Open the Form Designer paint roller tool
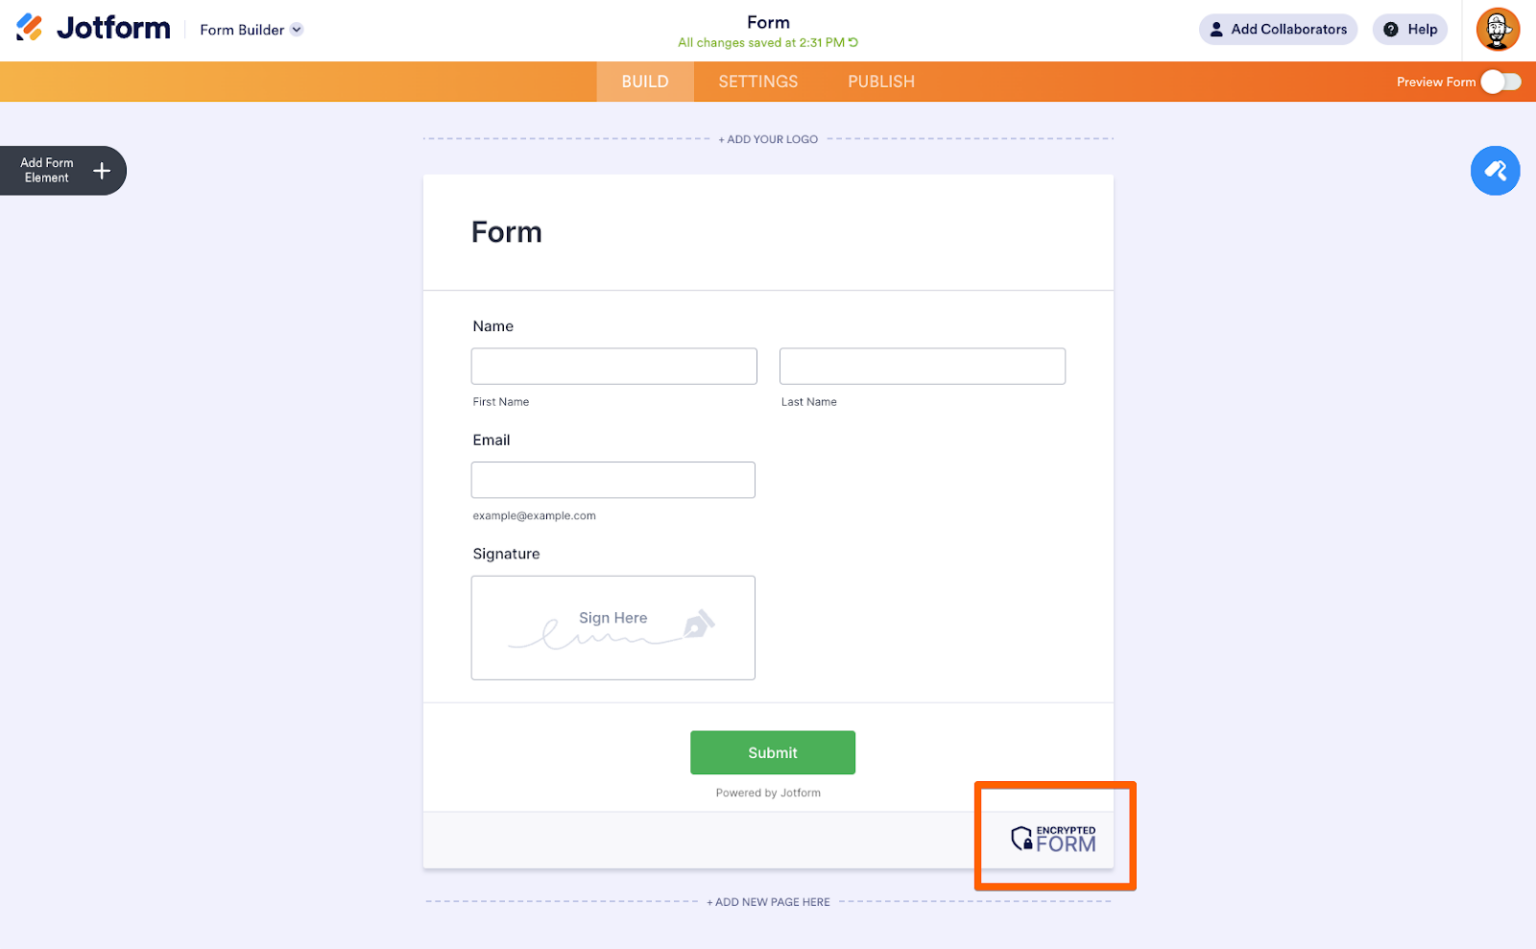1536x949 pixels. coord(1495,170)
